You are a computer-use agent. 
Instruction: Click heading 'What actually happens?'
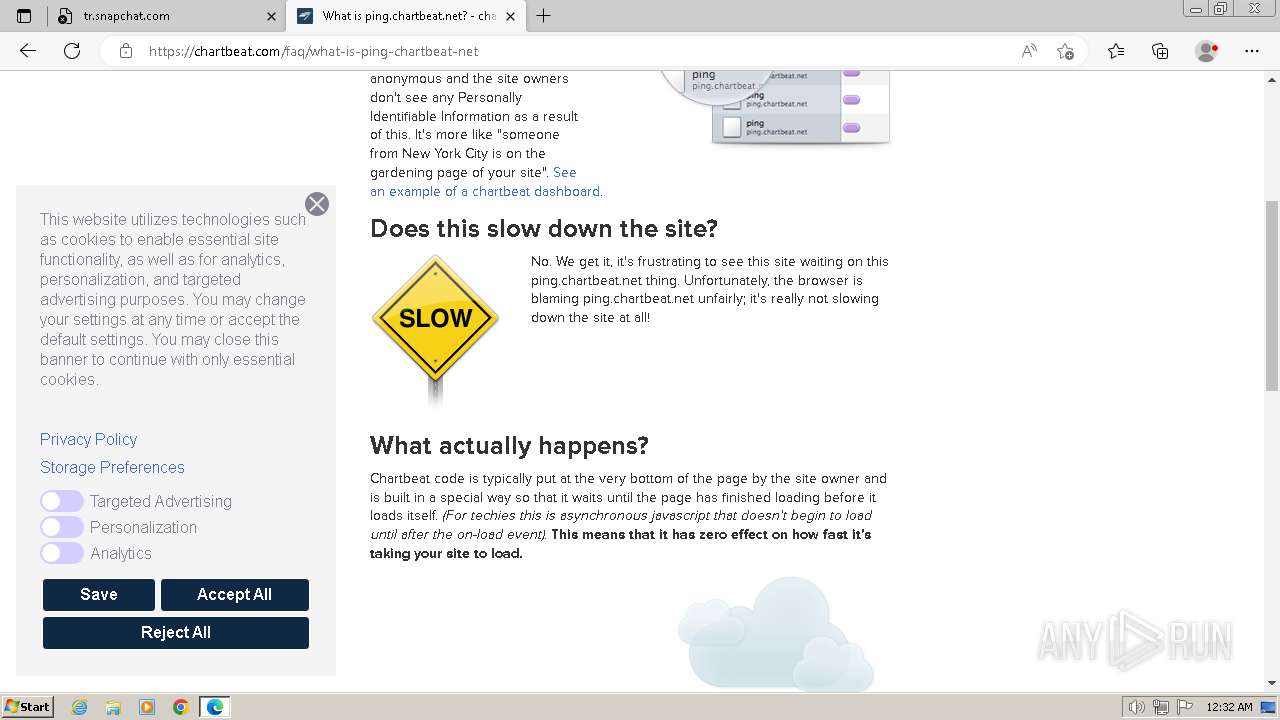(x=509, y=446)
